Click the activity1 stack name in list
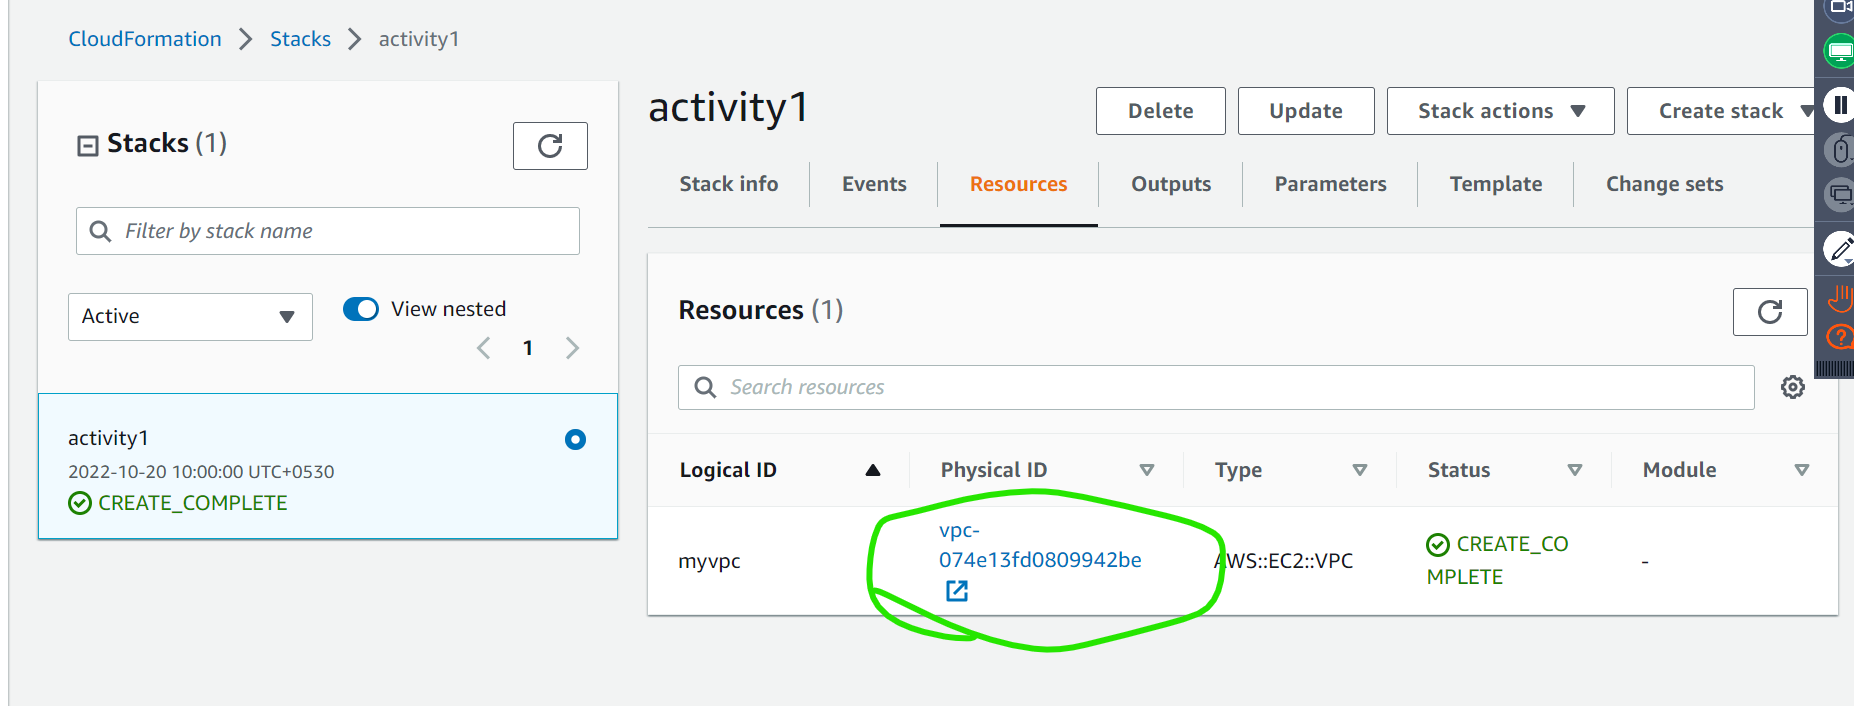This screenshot has width=1854, height=706. pos(108,438)
